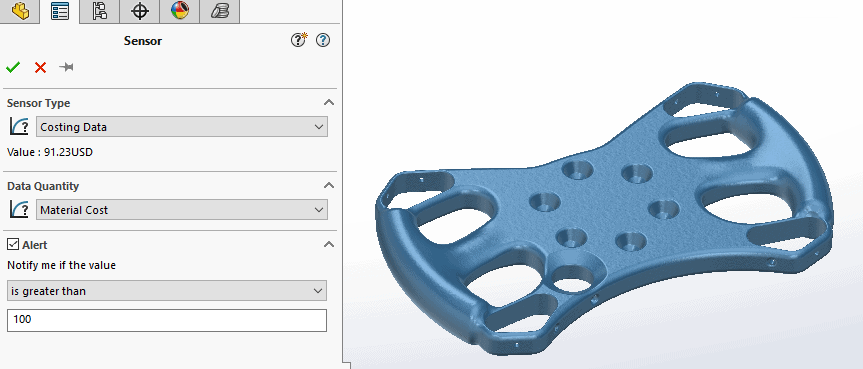Switch to the PropertyManager tab
The height and width of the screenshot is (369, 863).
pos(59,11)
